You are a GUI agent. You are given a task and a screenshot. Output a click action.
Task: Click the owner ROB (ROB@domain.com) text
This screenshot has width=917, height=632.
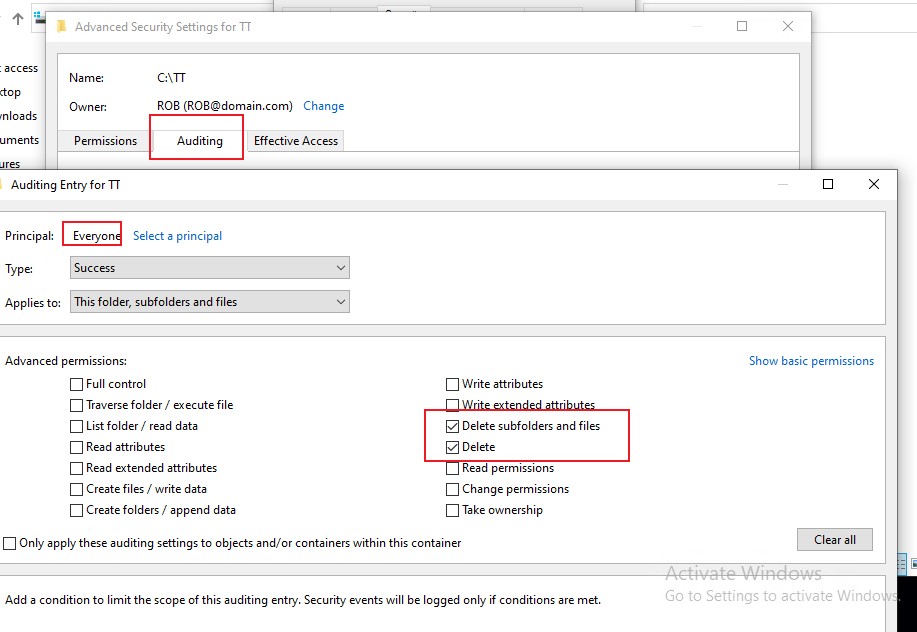pos(225,106)
